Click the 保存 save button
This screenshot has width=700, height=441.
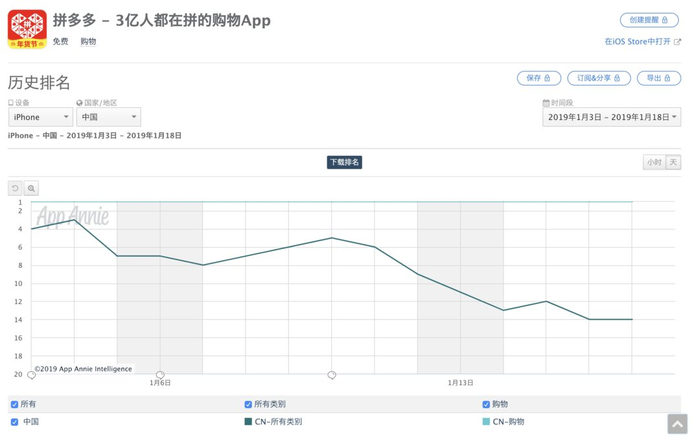[538, 78]
